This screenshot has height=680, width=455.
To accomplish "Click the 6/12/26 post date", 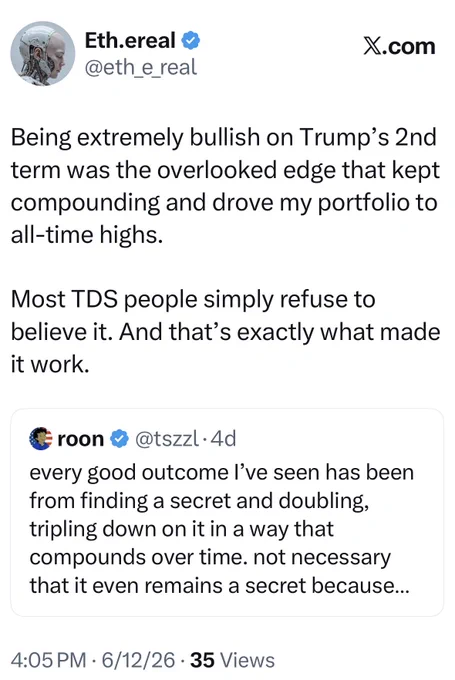I will click(x=138, y=660).
